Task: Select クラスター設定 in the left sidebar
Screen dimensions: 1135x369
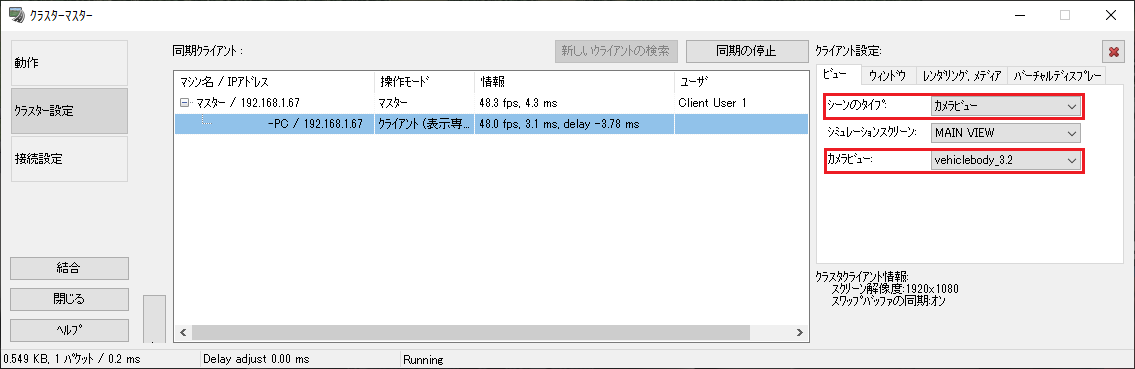Action: pos(69,111)
